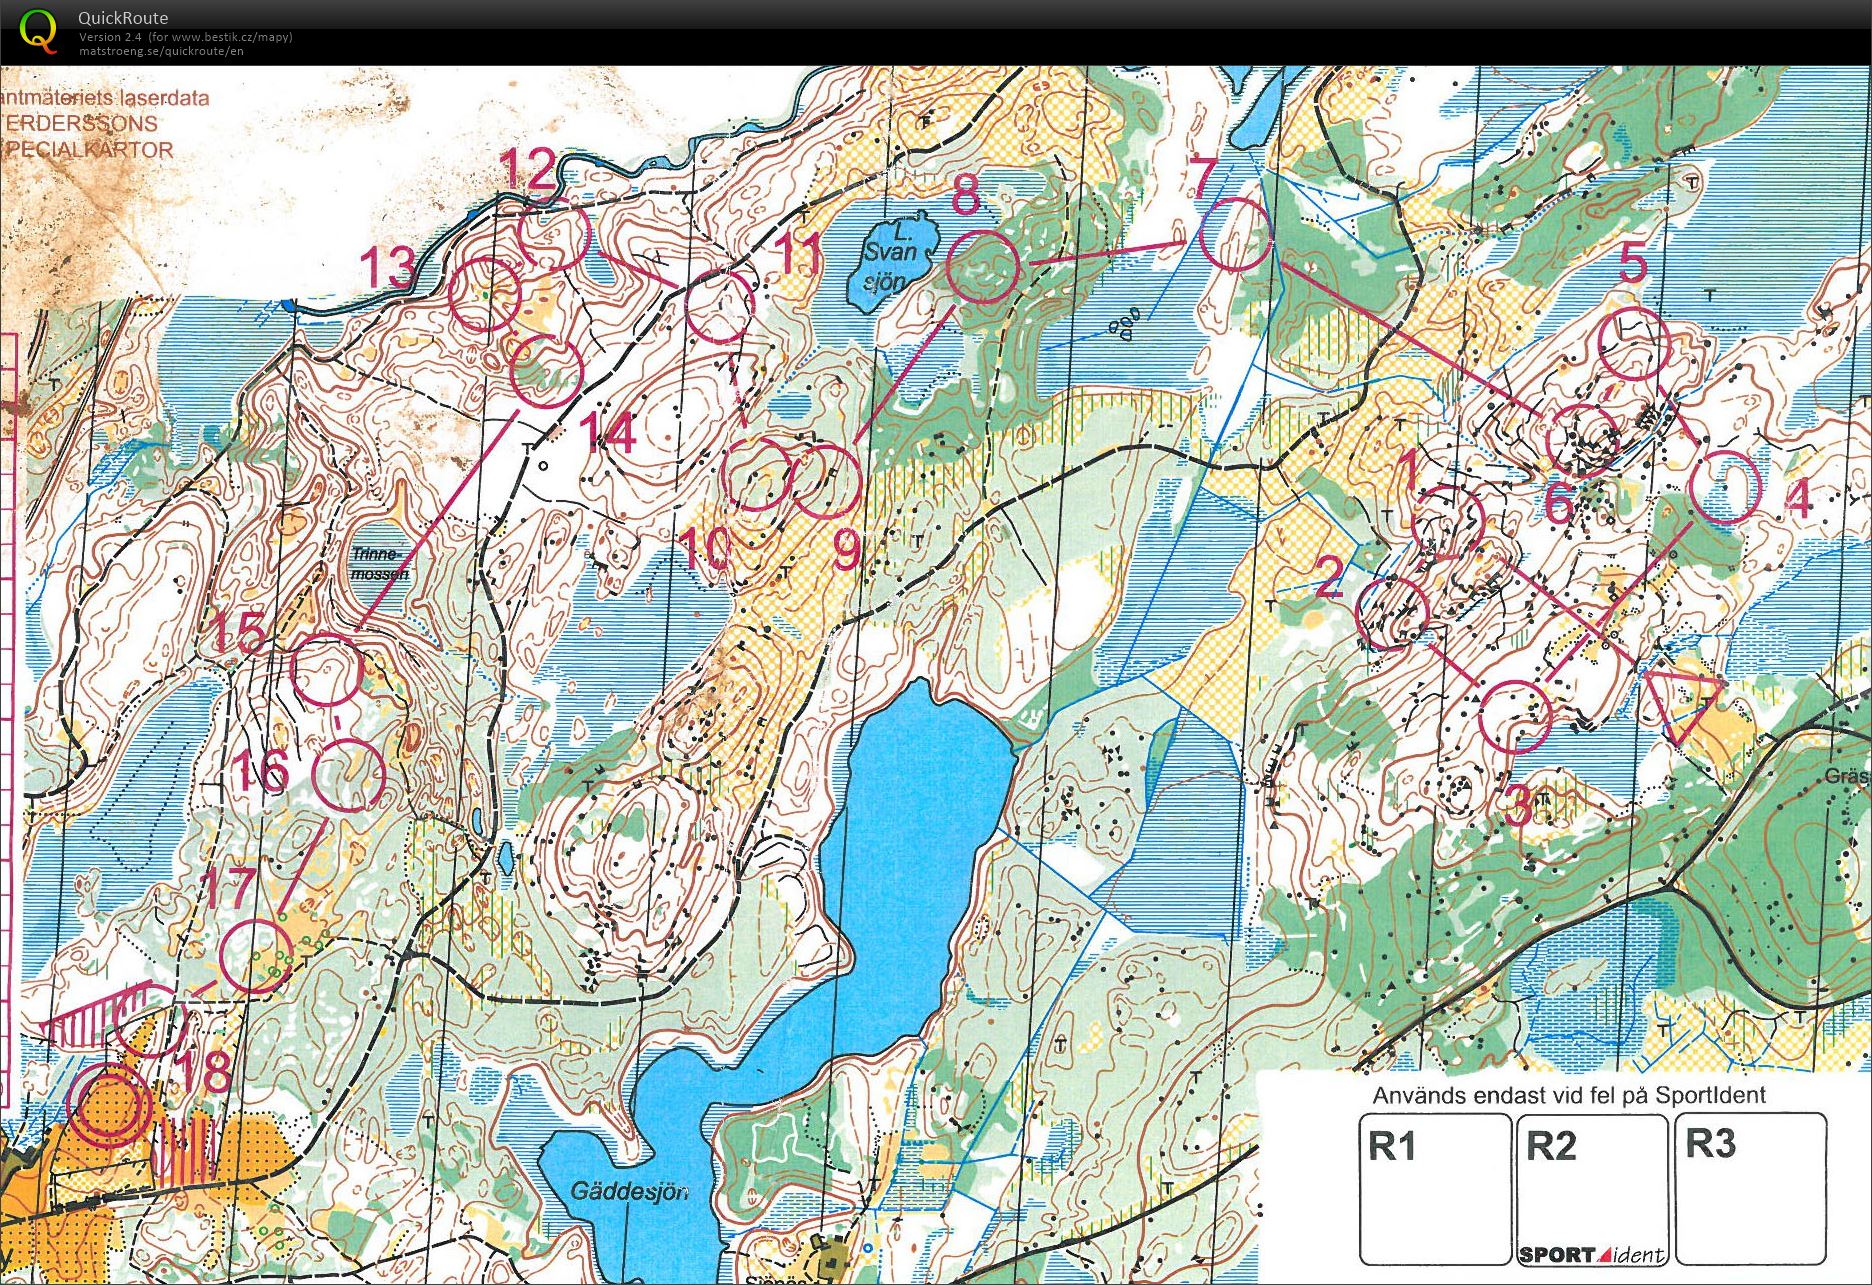
Task: Click the SPORTident logo
Action: pos(1592,1254)
